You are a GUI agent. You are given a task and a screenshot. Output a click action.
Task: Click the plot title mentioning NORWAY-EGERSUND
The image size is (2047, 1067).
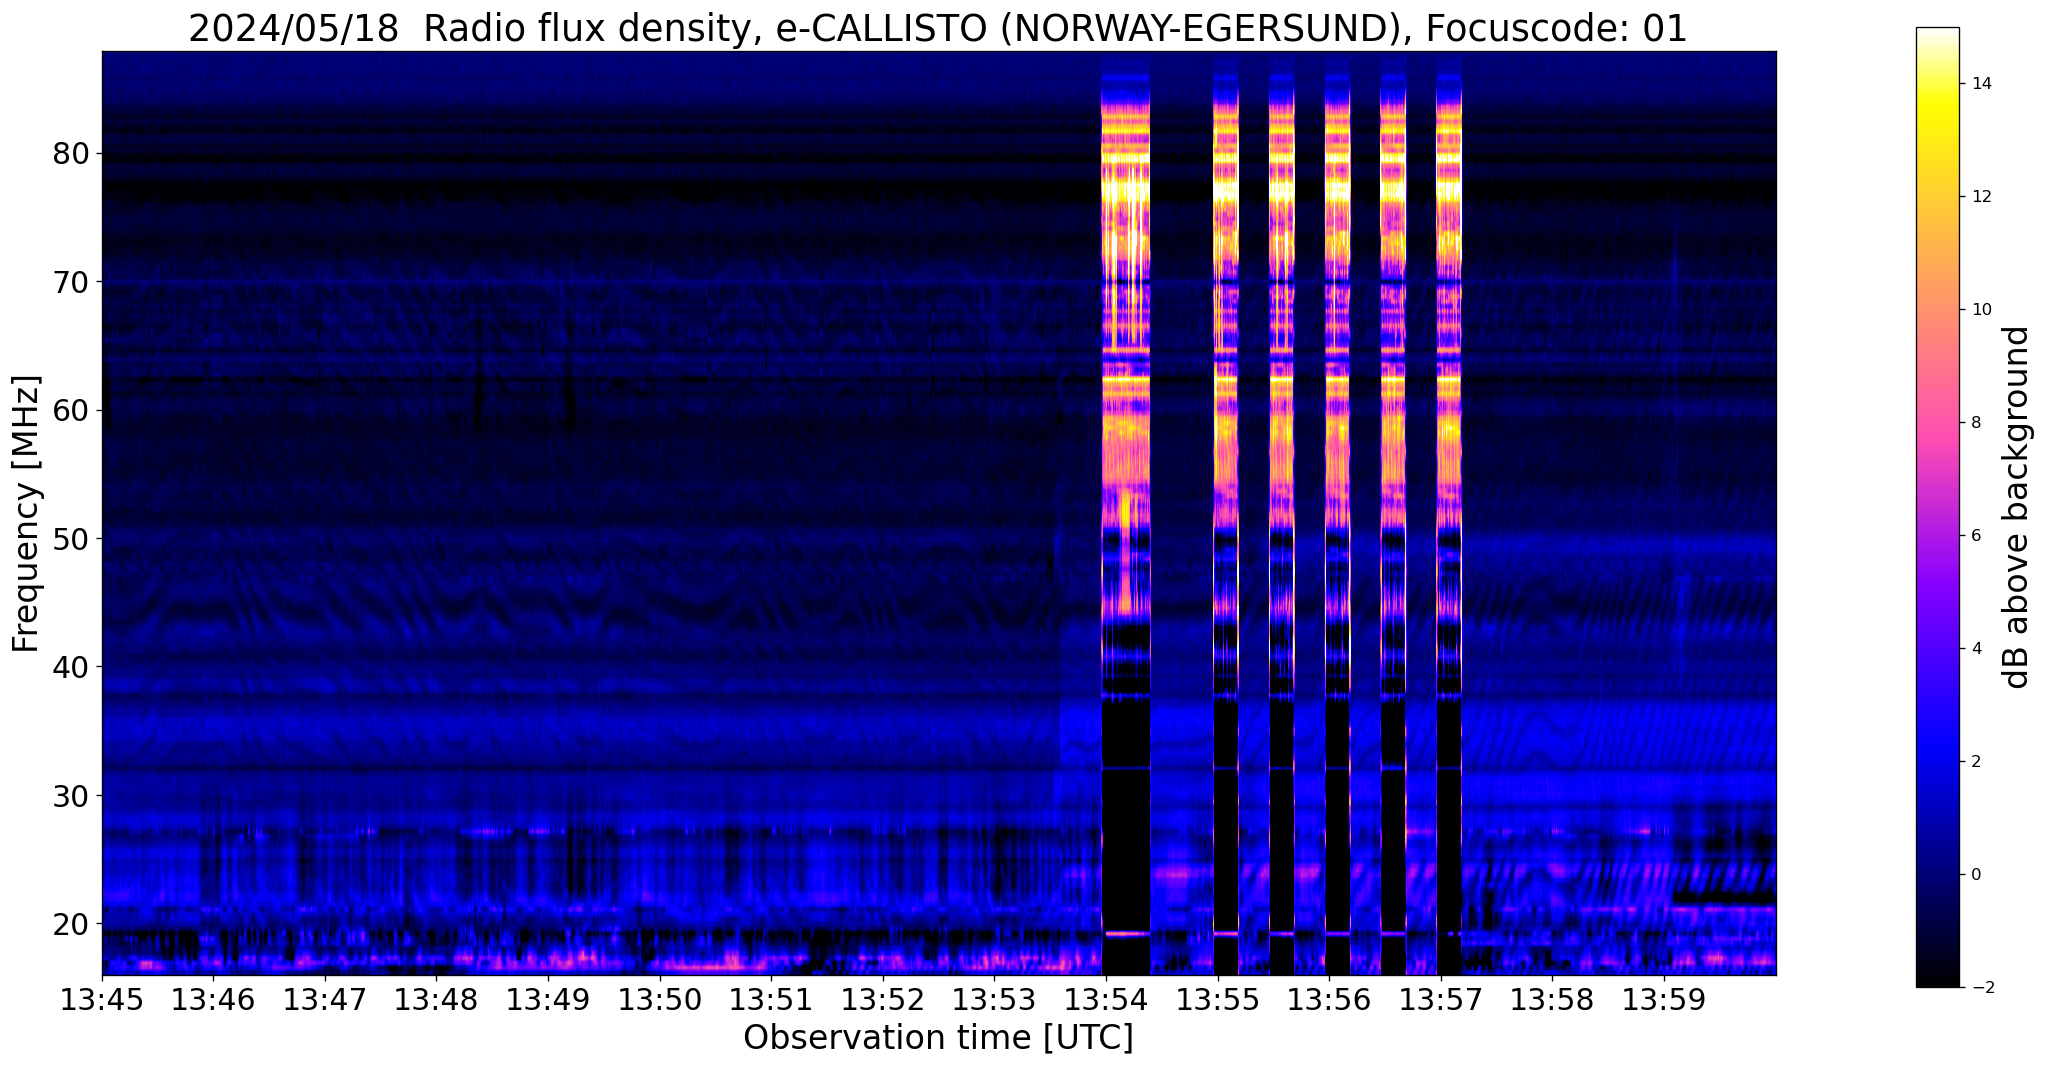938,28
